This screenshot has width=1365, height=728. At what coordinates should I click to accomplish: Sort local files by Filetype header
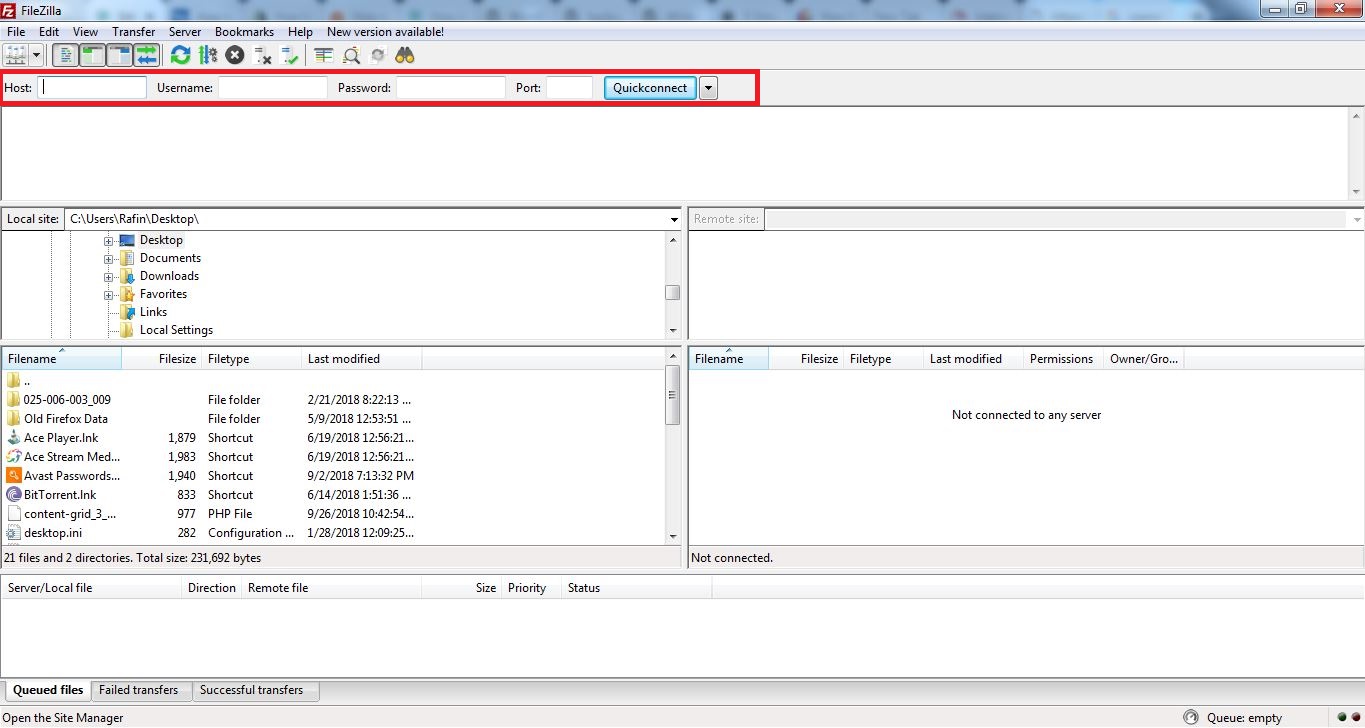[x=251, y=359]
